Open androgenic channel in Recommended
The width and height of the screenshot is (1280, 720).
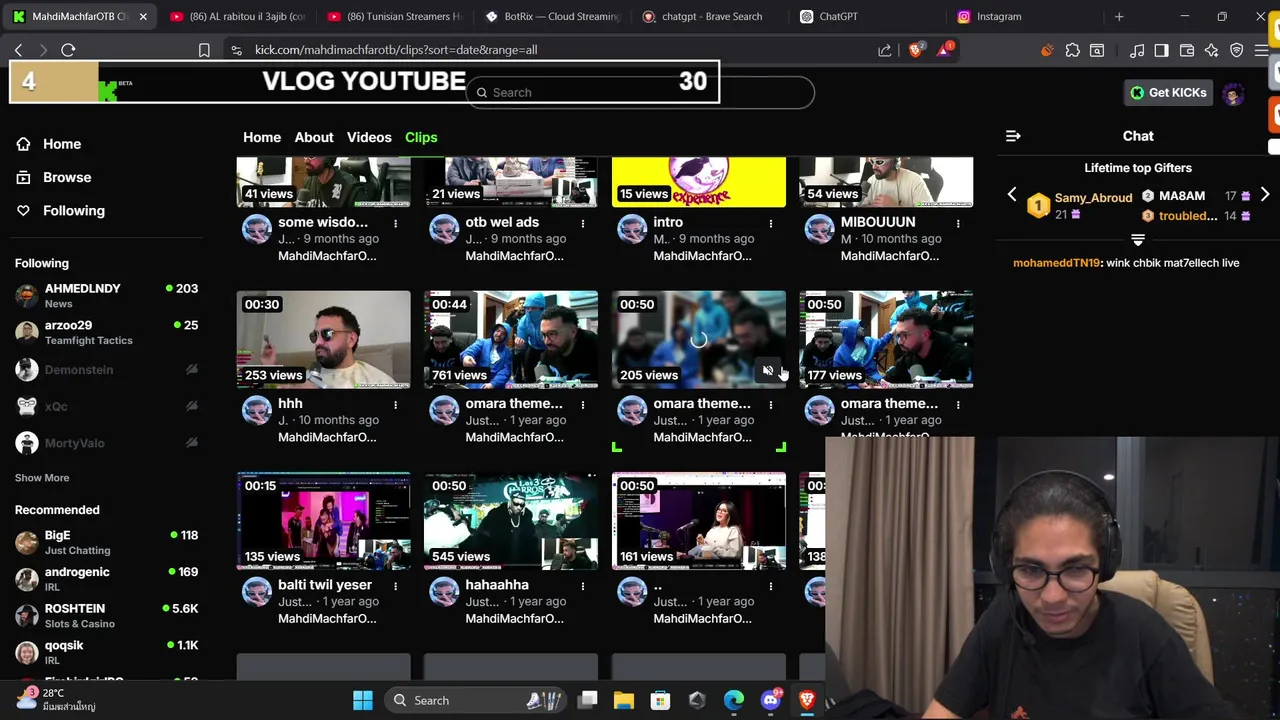tap(106, 579)
